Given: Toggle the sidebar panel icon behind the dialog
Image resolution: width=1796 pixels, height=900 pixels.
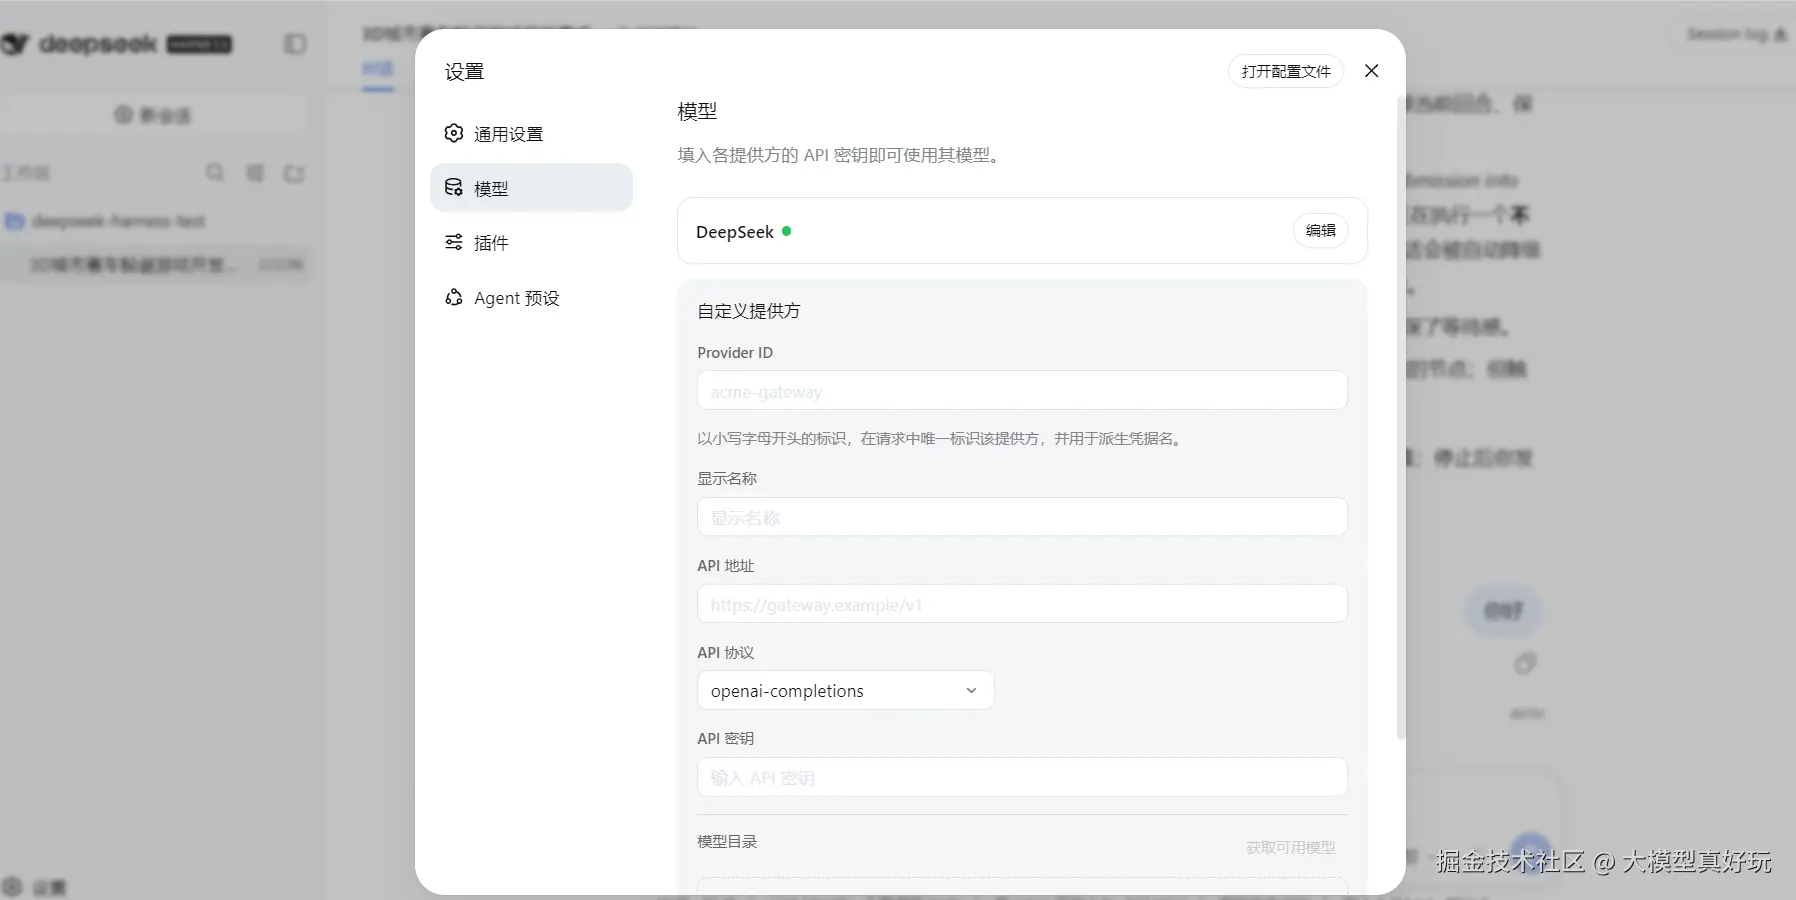Looking at the screenshot, I should click(295, 44).
